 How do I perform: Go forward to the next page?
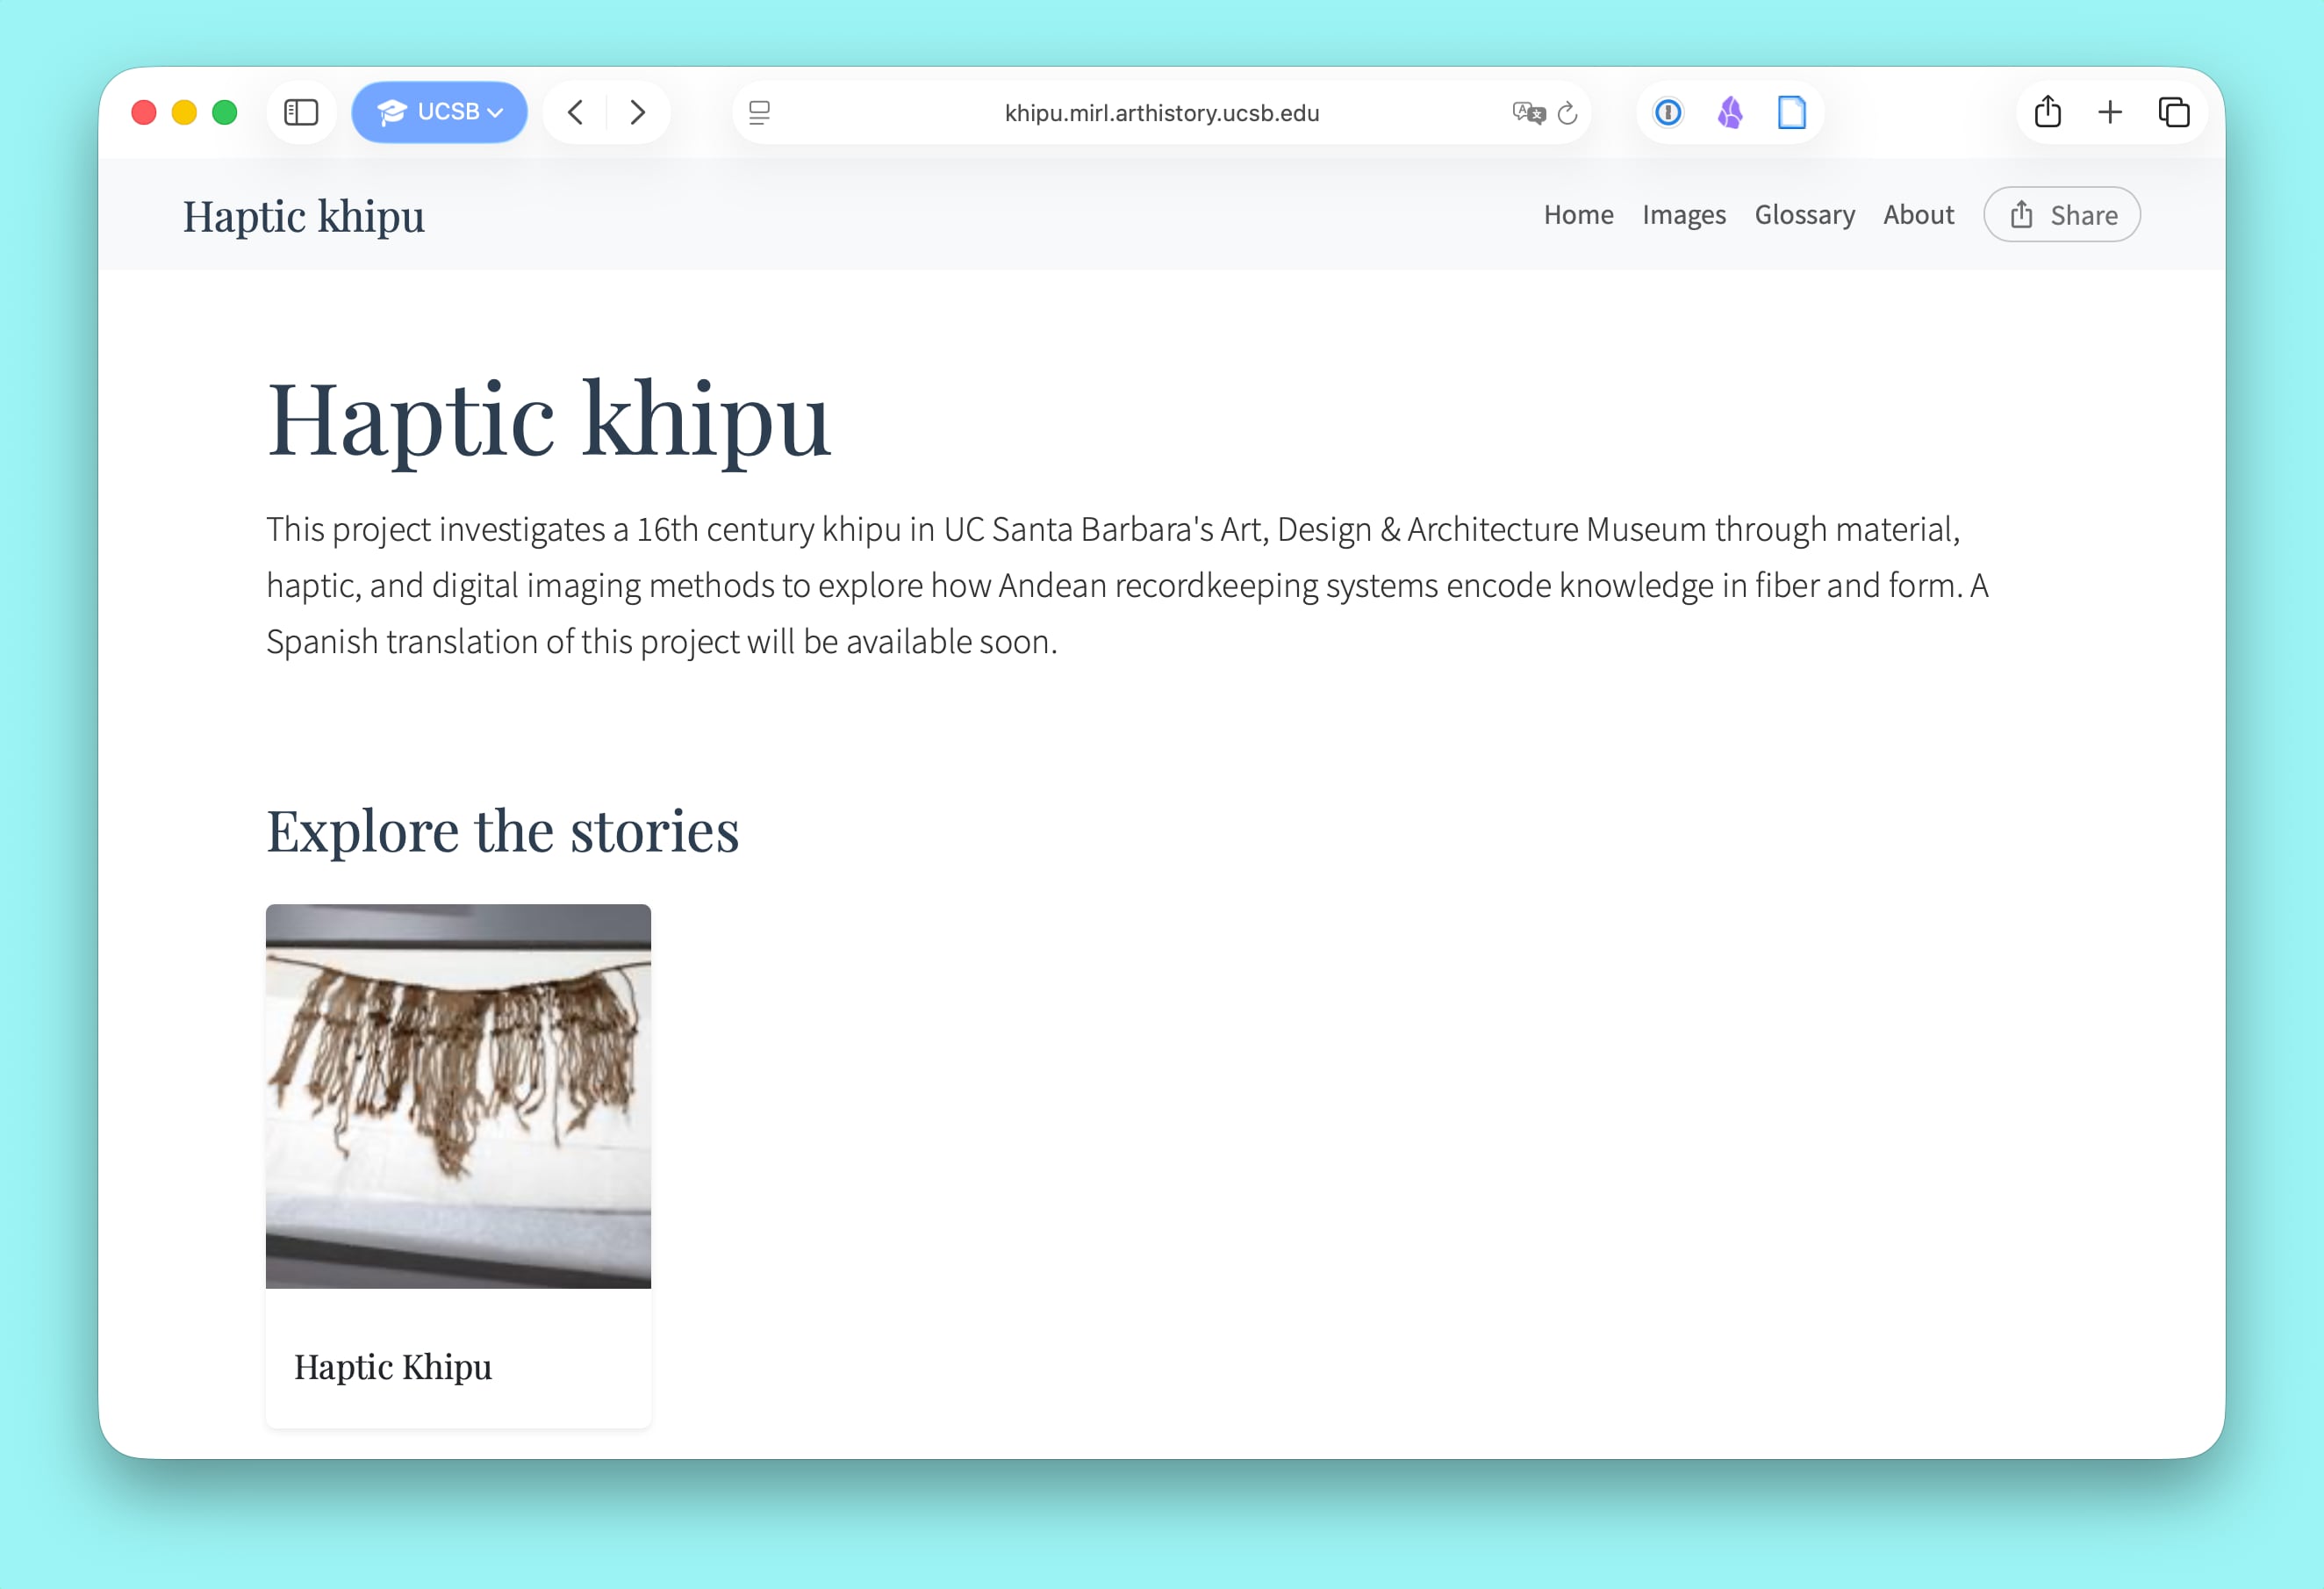pos(638,112)
